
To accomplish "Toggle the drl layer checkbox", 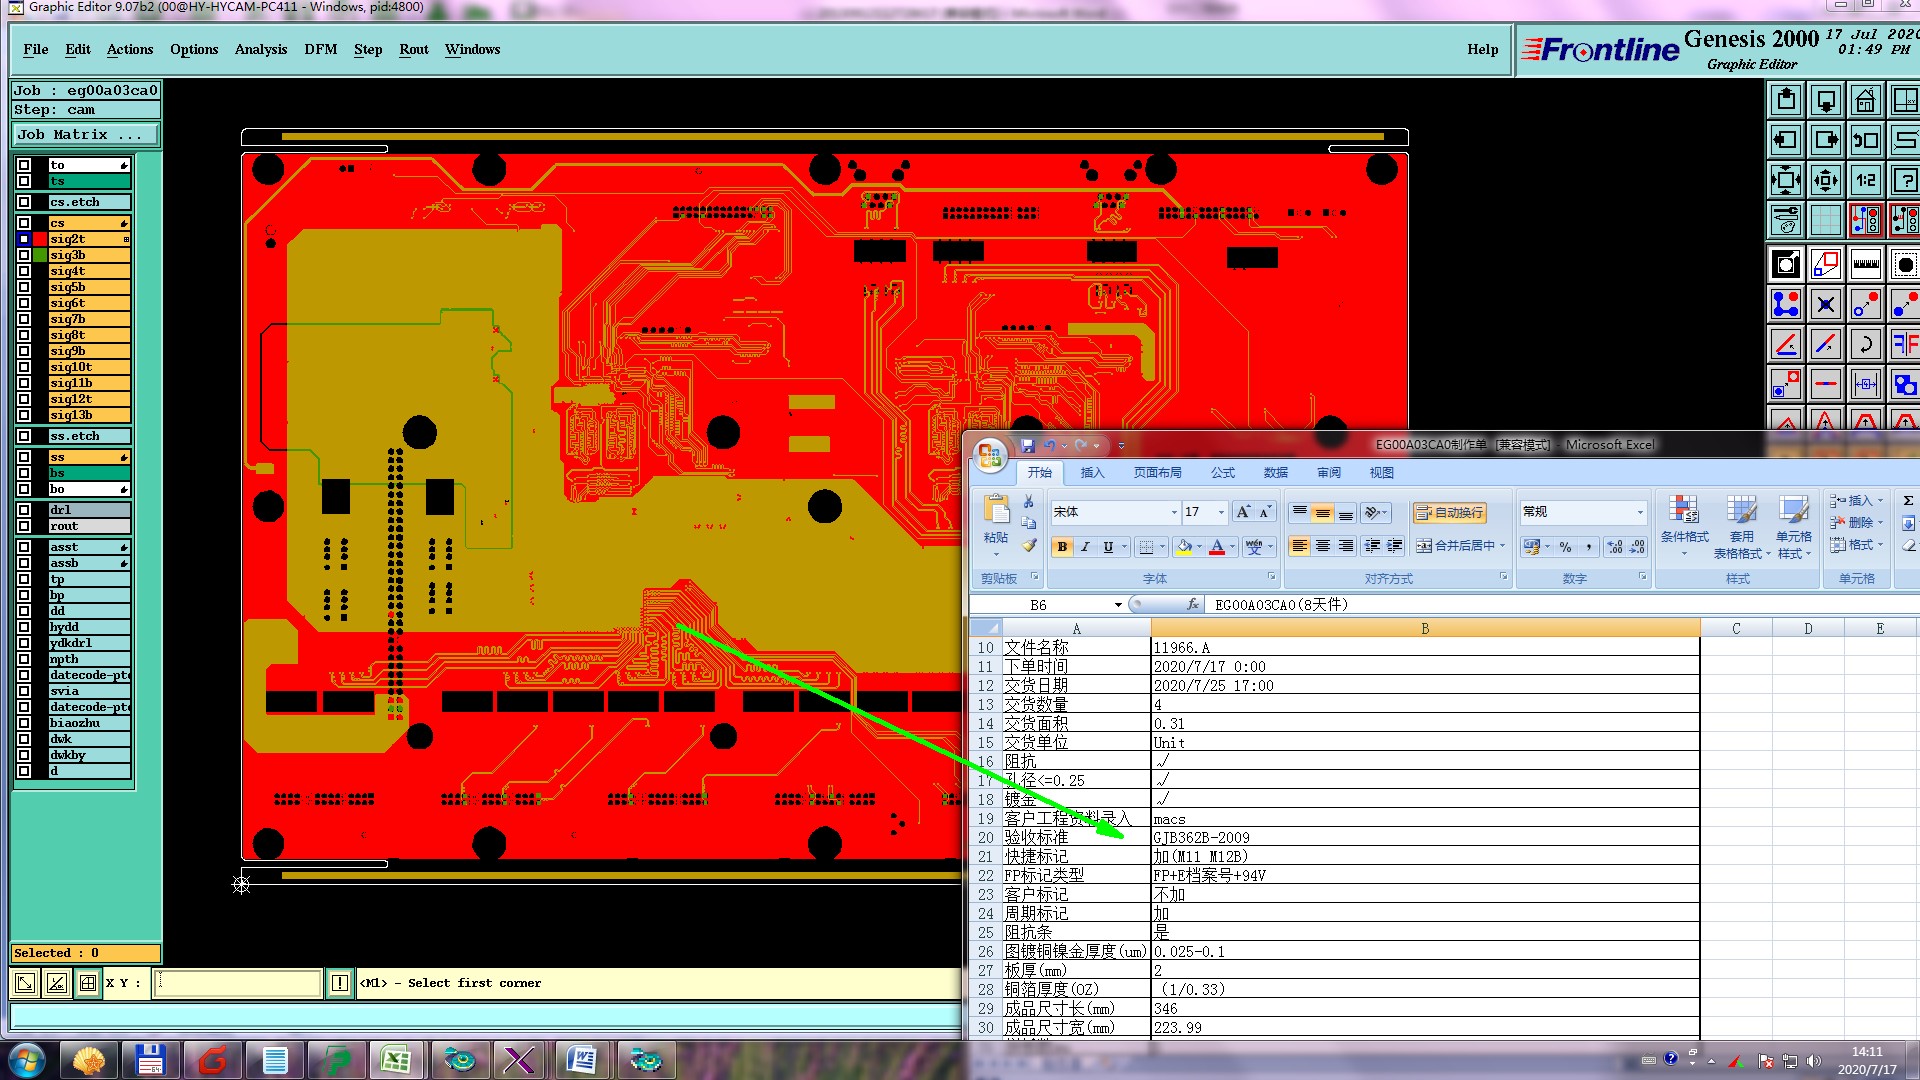I will coord(24,510).
